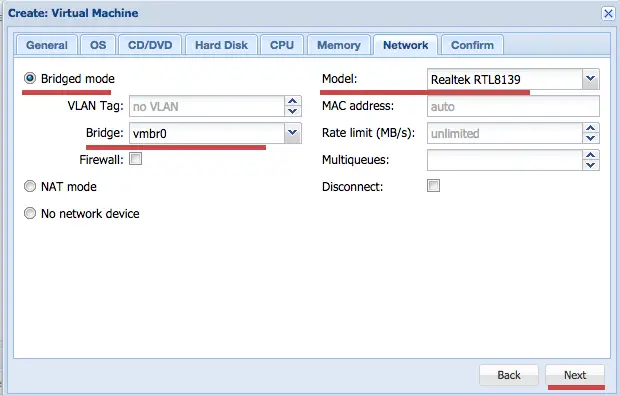620x396 pixels.
Task: Select No network device option
Action: (30, 213)
